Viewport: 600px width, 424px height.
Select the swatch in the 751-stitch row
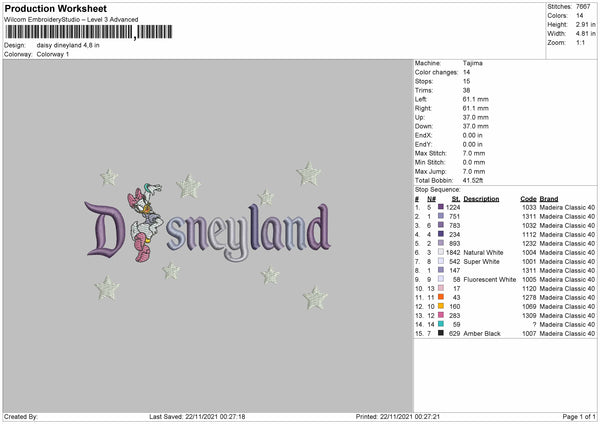tap(441, 216)
